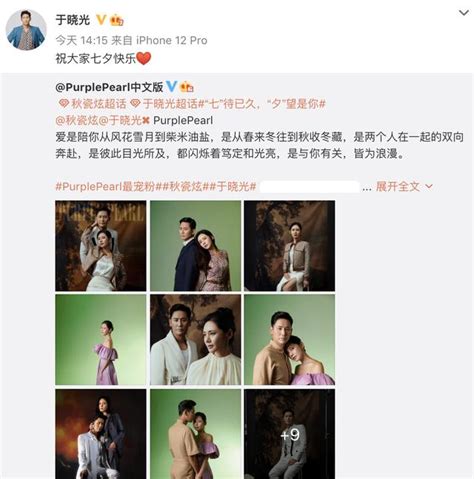Click PurplePearl's blue verified V badge
Image resolution: width=474 pixels, height=479 pixels.
point(171,86)
